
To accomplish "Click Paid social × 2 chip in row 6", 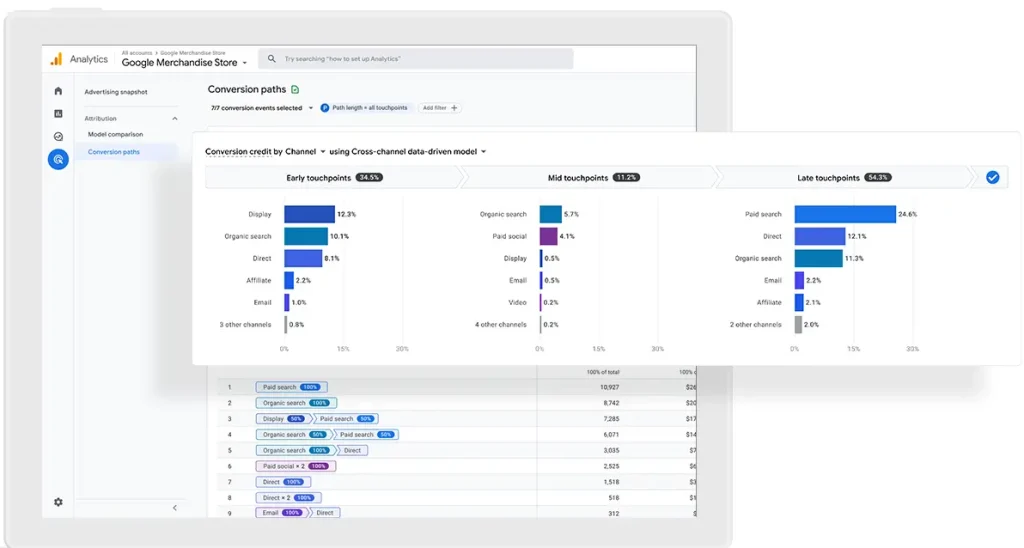I will [295, 466].
